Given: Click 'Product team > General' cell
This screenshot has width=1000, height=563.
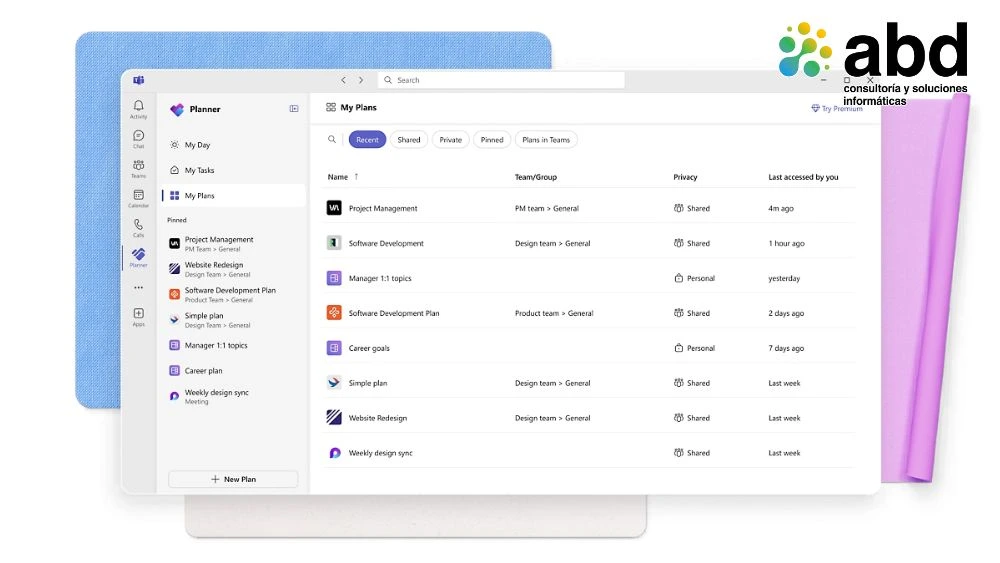Looking at the screenshot, I should [554, 313].
